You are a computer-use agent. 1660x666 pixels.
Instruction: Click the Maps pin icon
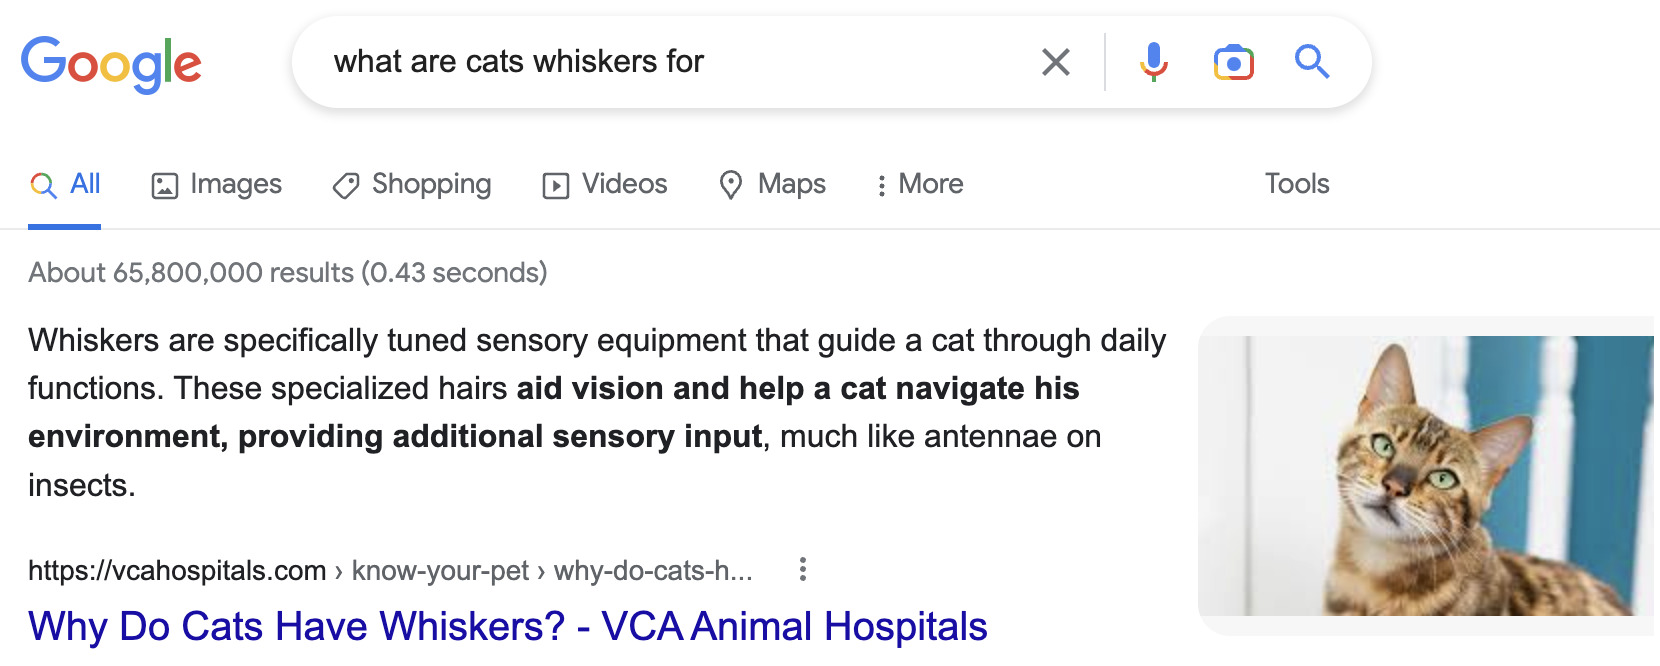click(x=732, y=184)
